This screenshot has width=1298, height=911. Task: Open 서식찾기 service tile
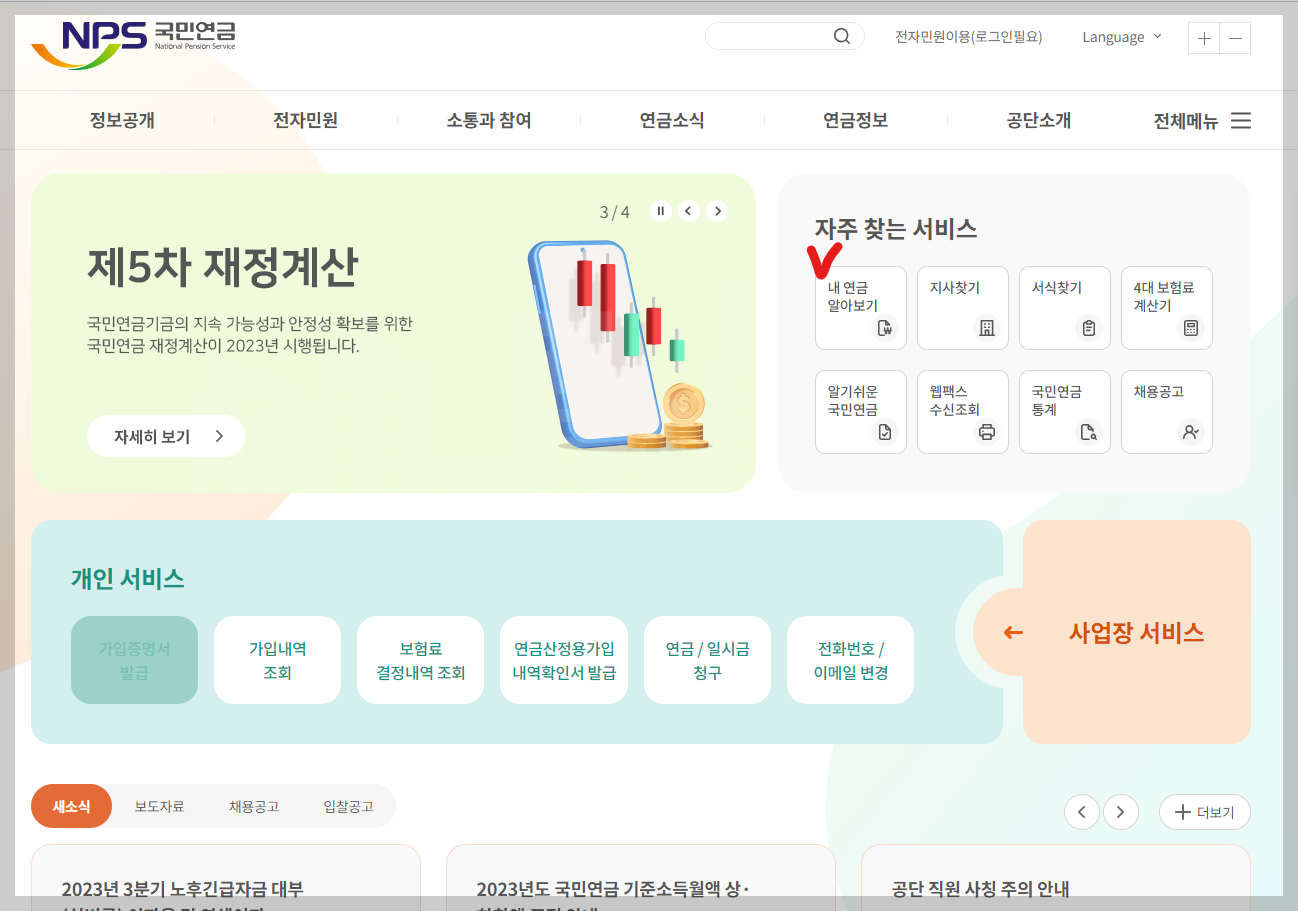[1065, 308]
